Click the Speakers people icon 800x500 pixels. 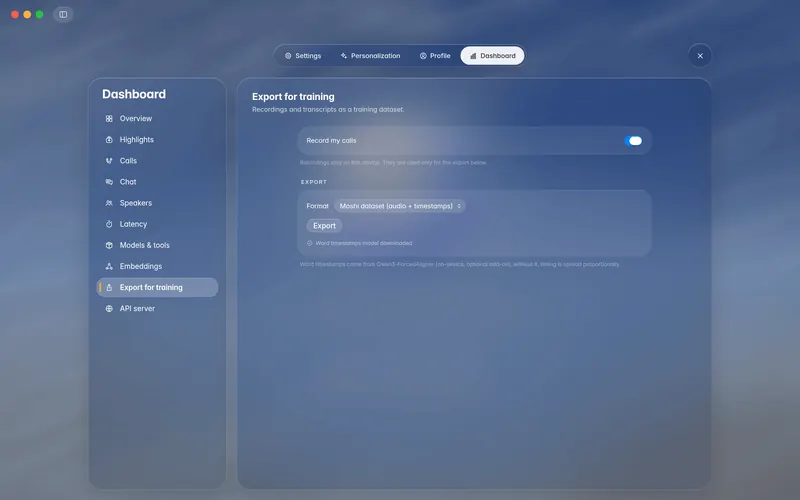(109, 203)
